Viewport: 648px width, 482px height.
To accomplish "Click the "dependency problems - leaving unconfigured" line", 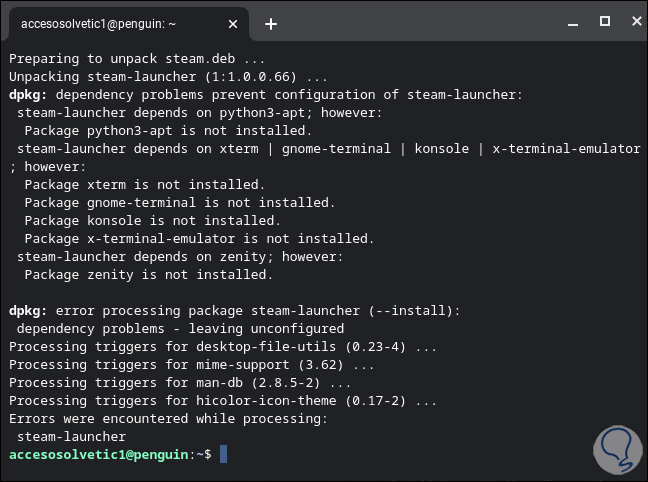I will tap(180, 328).
